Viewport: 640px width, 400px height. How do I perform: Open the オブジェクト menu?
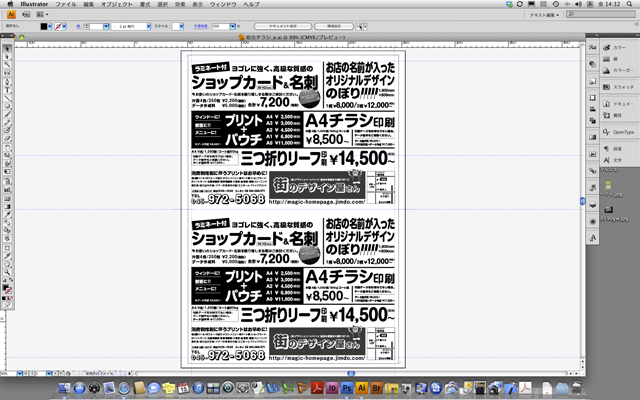click(119, 5)
